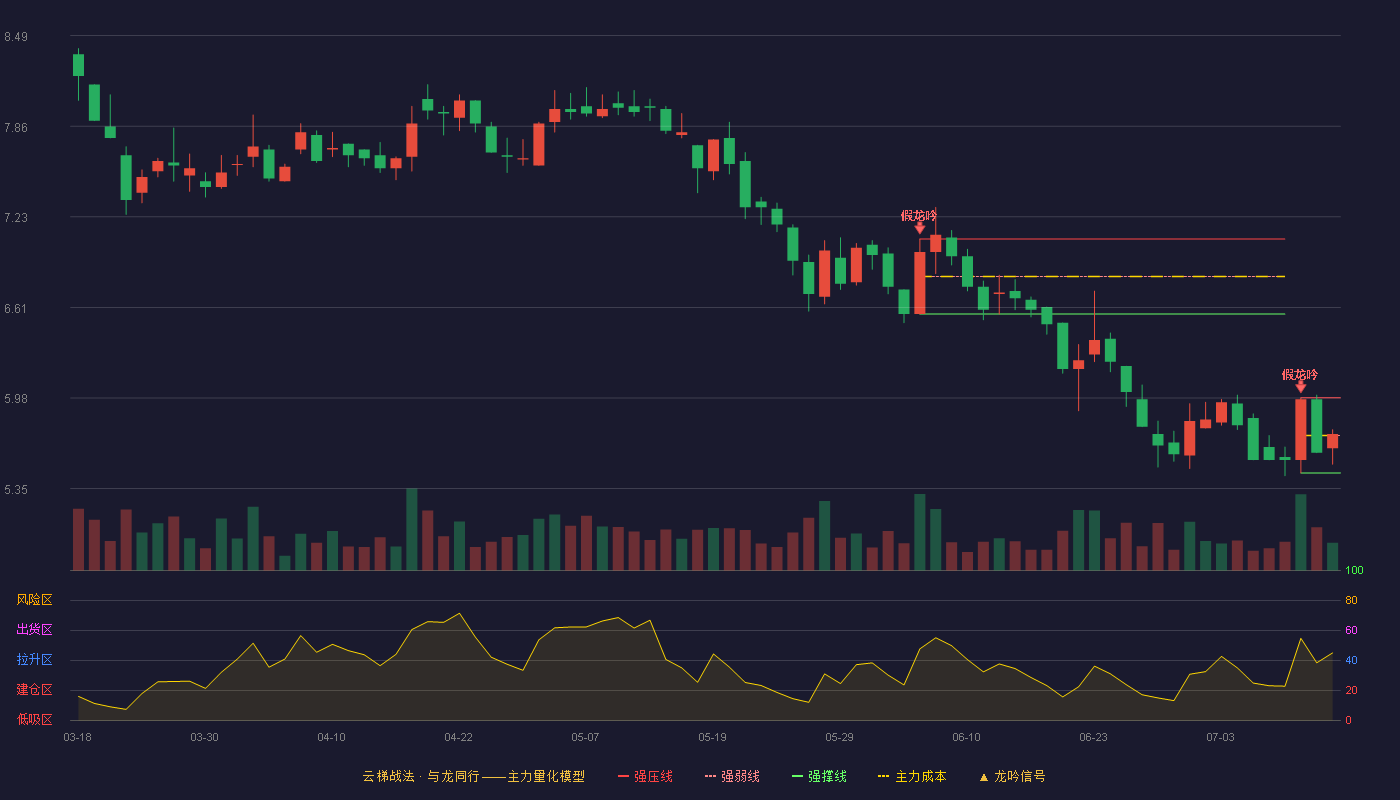
Task: Click the 龙吟信号 triangle legend icon
Action: [983, 776]
